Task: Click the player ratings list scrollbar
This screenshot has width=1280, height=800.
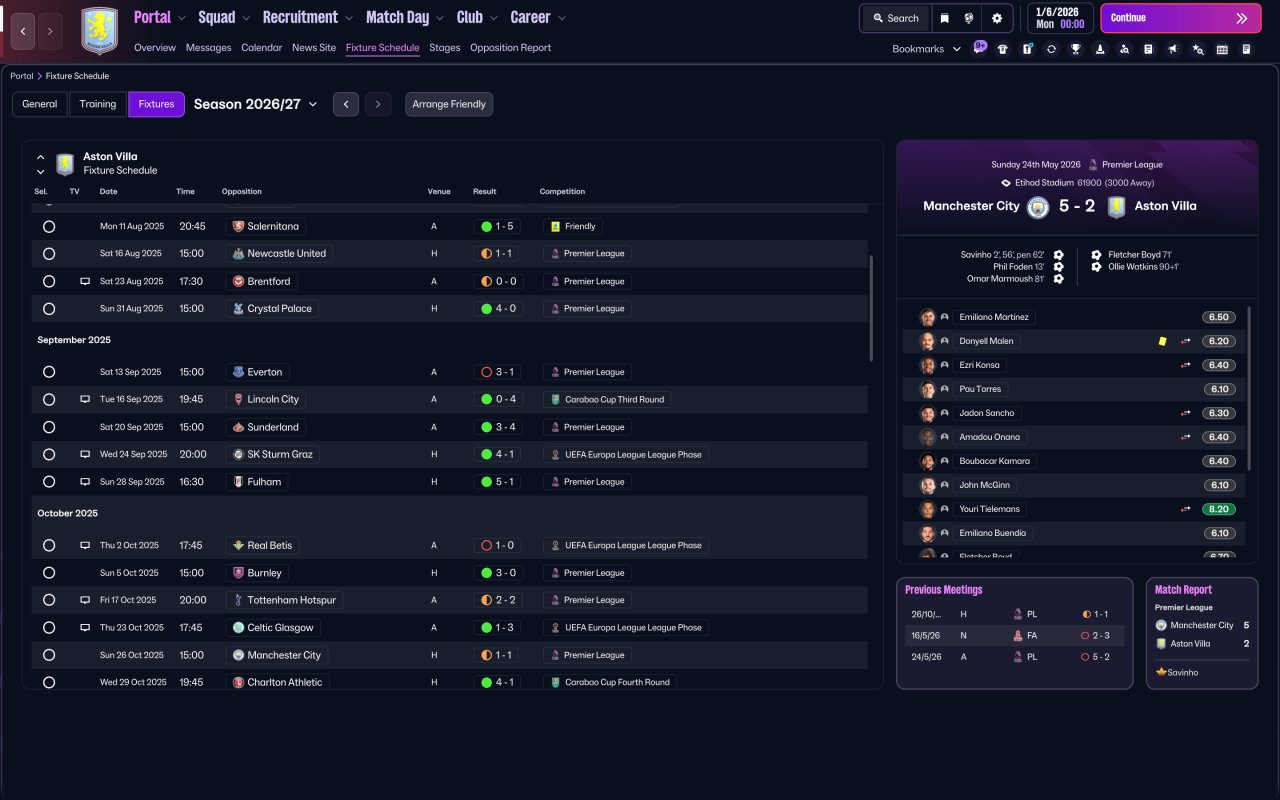Action: pyautogui.click(x=1249, y=388)
